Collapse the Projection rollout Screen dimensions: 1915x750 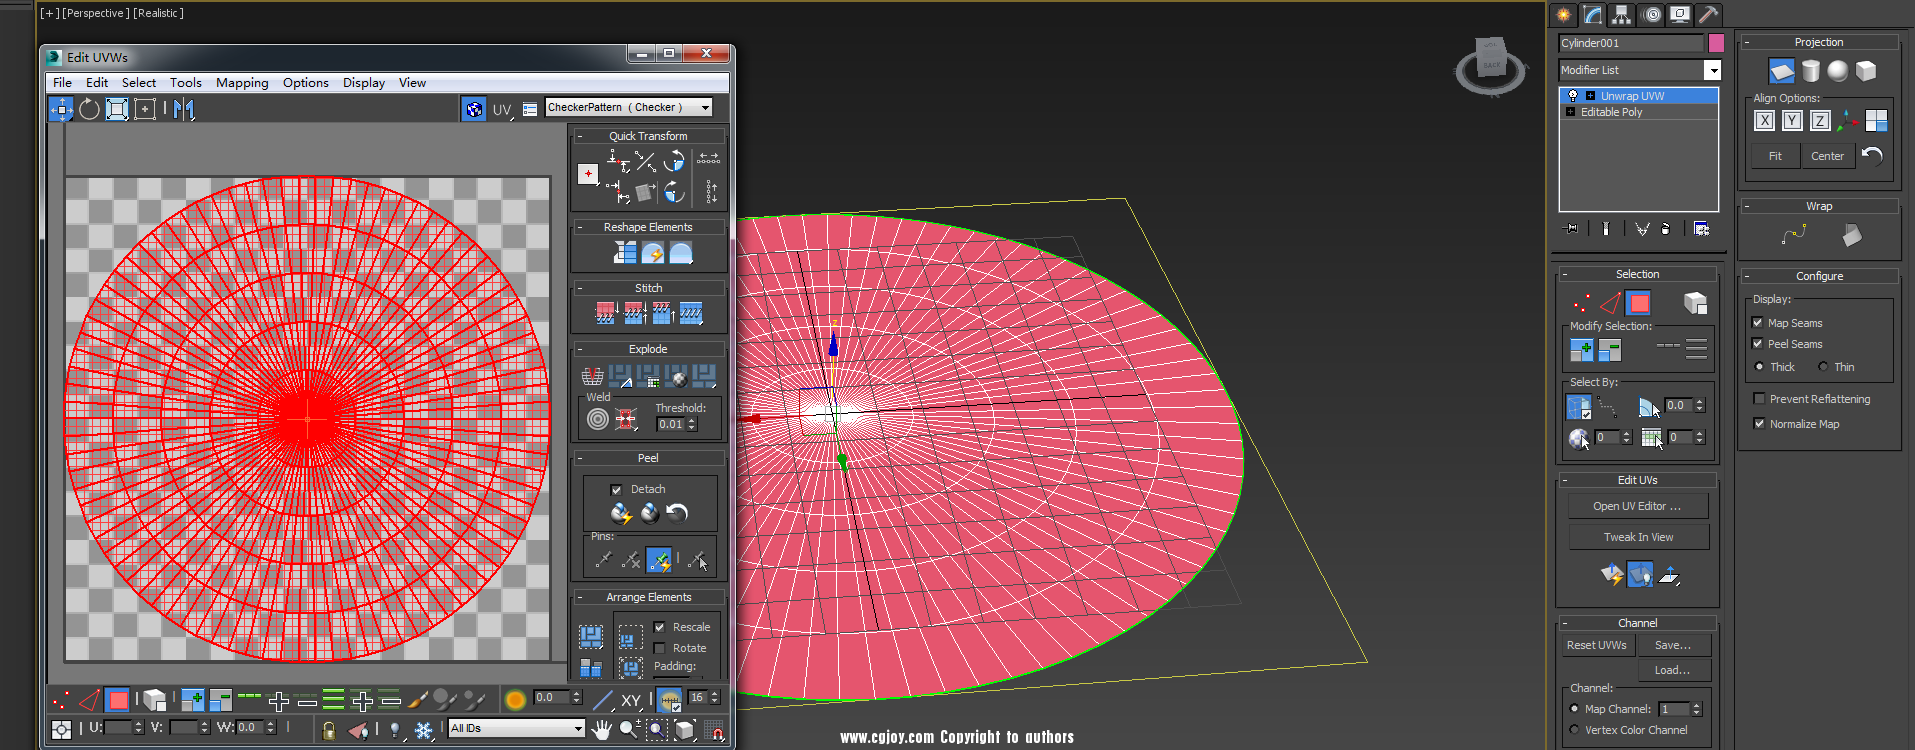pyautogui.click(x=1747, y=42)
